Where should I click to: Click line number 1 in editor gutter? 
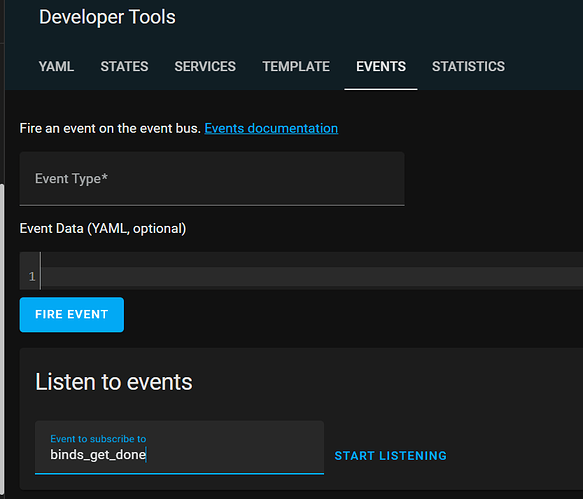tap(32, 277)
